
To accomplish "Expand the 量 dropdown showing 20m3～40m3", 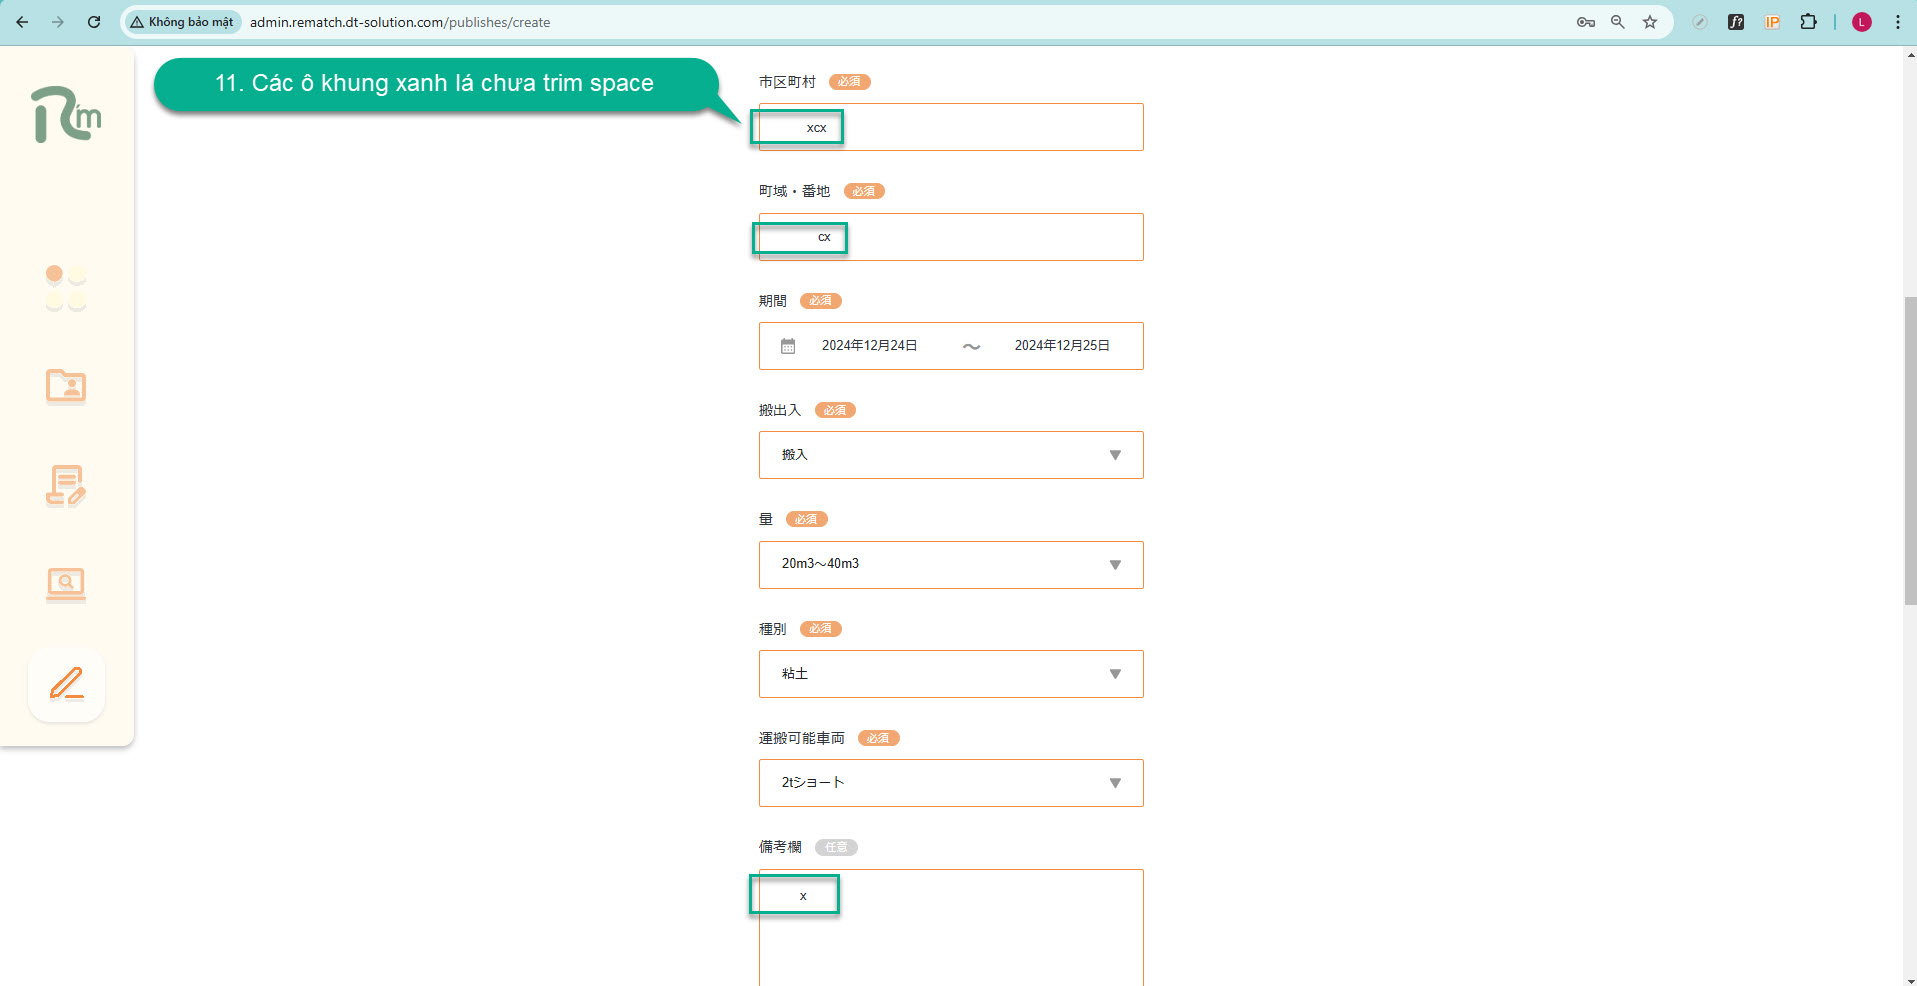I will (950, 565).
